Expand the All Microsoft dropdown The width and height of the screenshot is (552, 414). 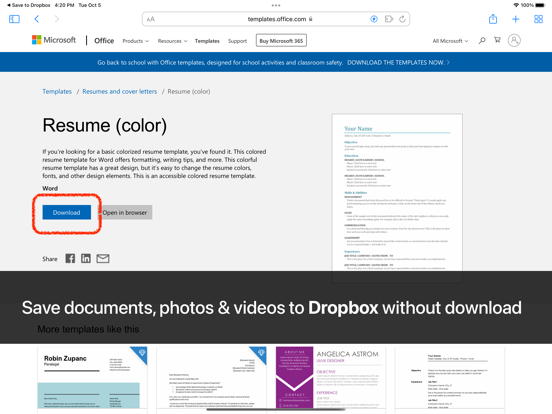click(x=450, y=41)
